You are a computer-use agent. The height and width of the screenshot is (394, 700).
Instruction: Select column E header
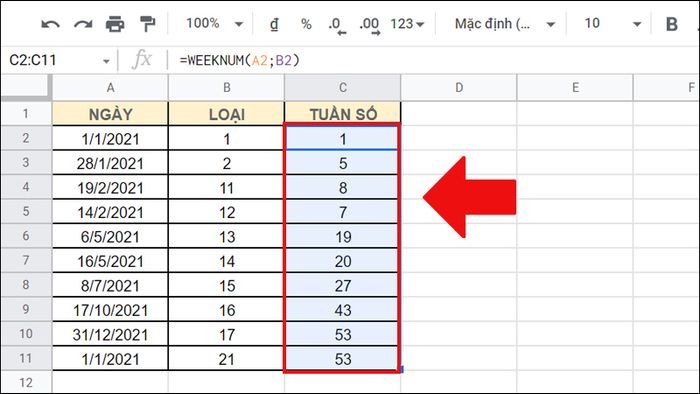[575, 87]
